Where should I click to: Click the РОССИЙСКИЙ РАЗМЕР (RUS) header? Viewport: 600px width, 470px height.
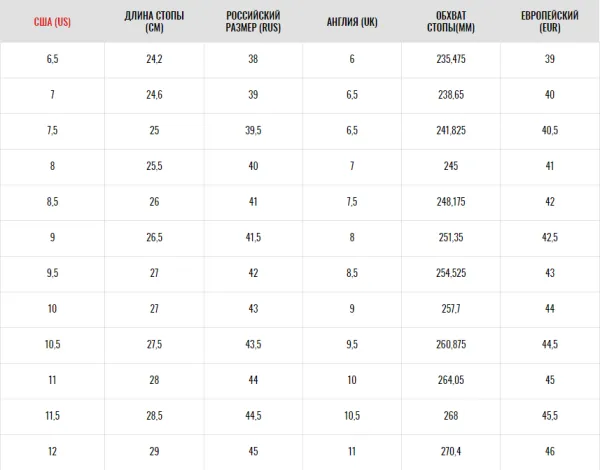[x=253, y=21]
